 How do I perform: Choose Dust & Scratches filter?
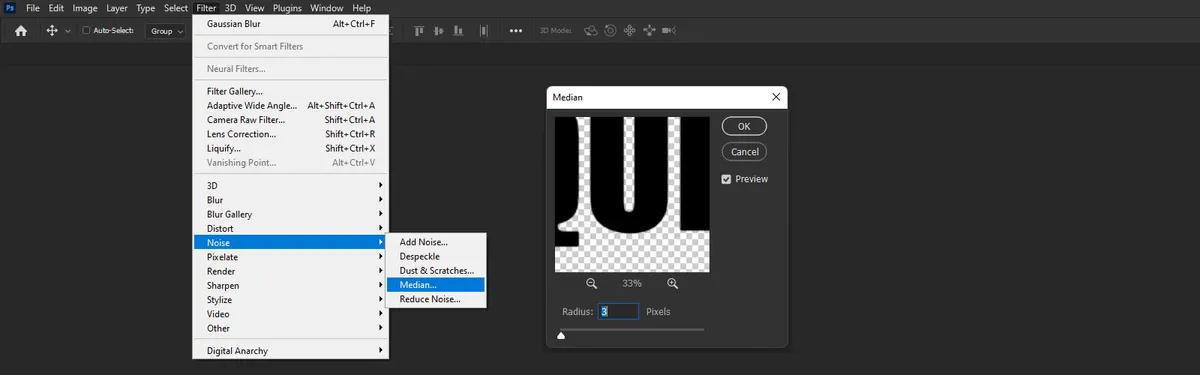[x=436, y=271]
